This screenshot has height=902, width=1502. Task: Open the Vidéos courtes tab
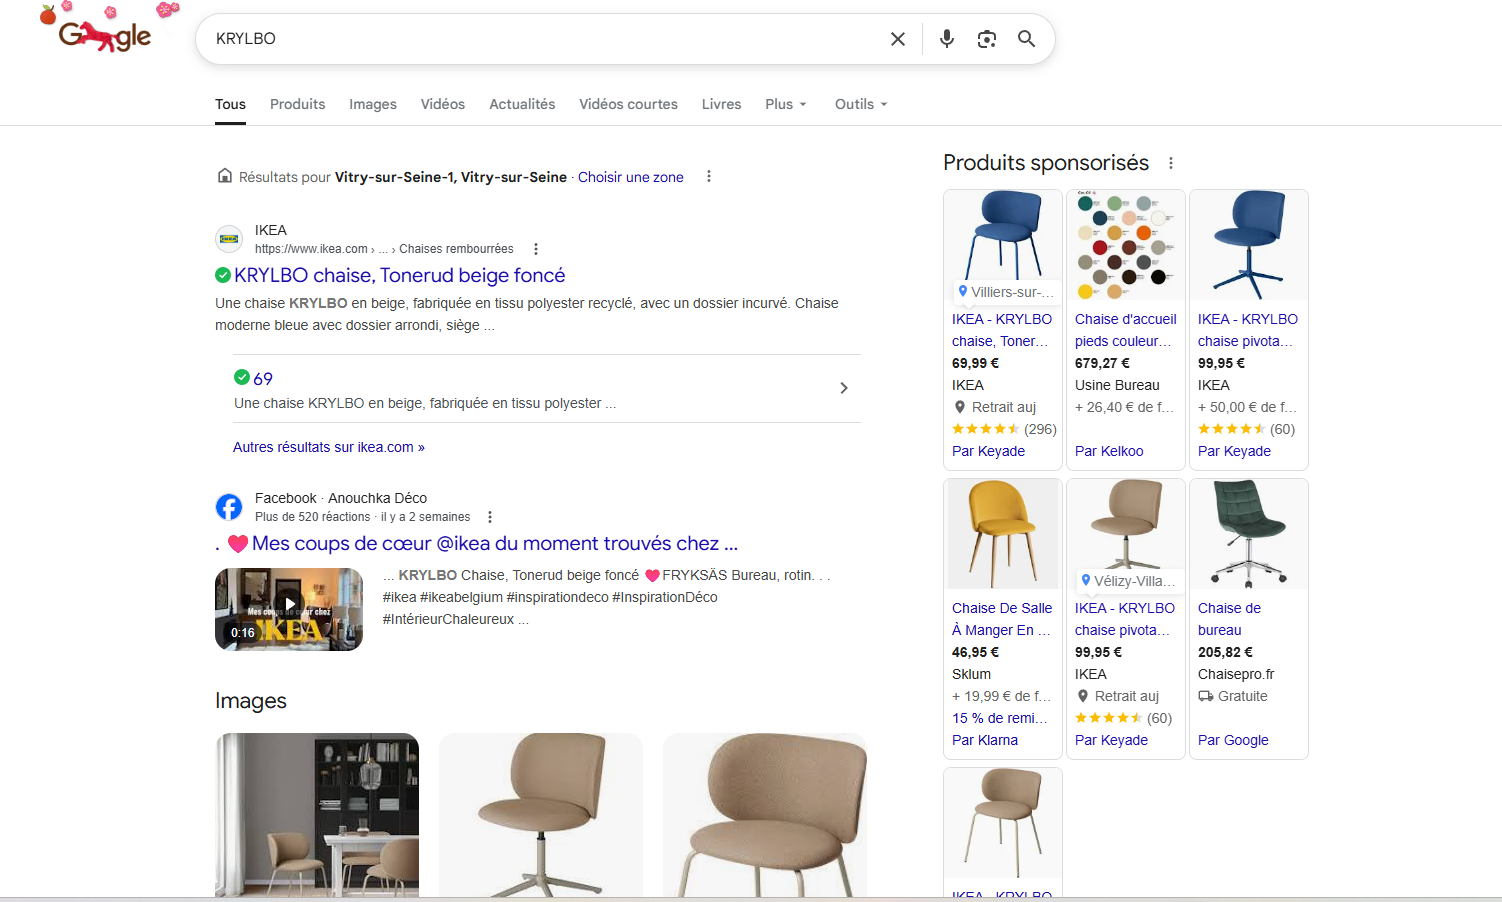[628, 104]
